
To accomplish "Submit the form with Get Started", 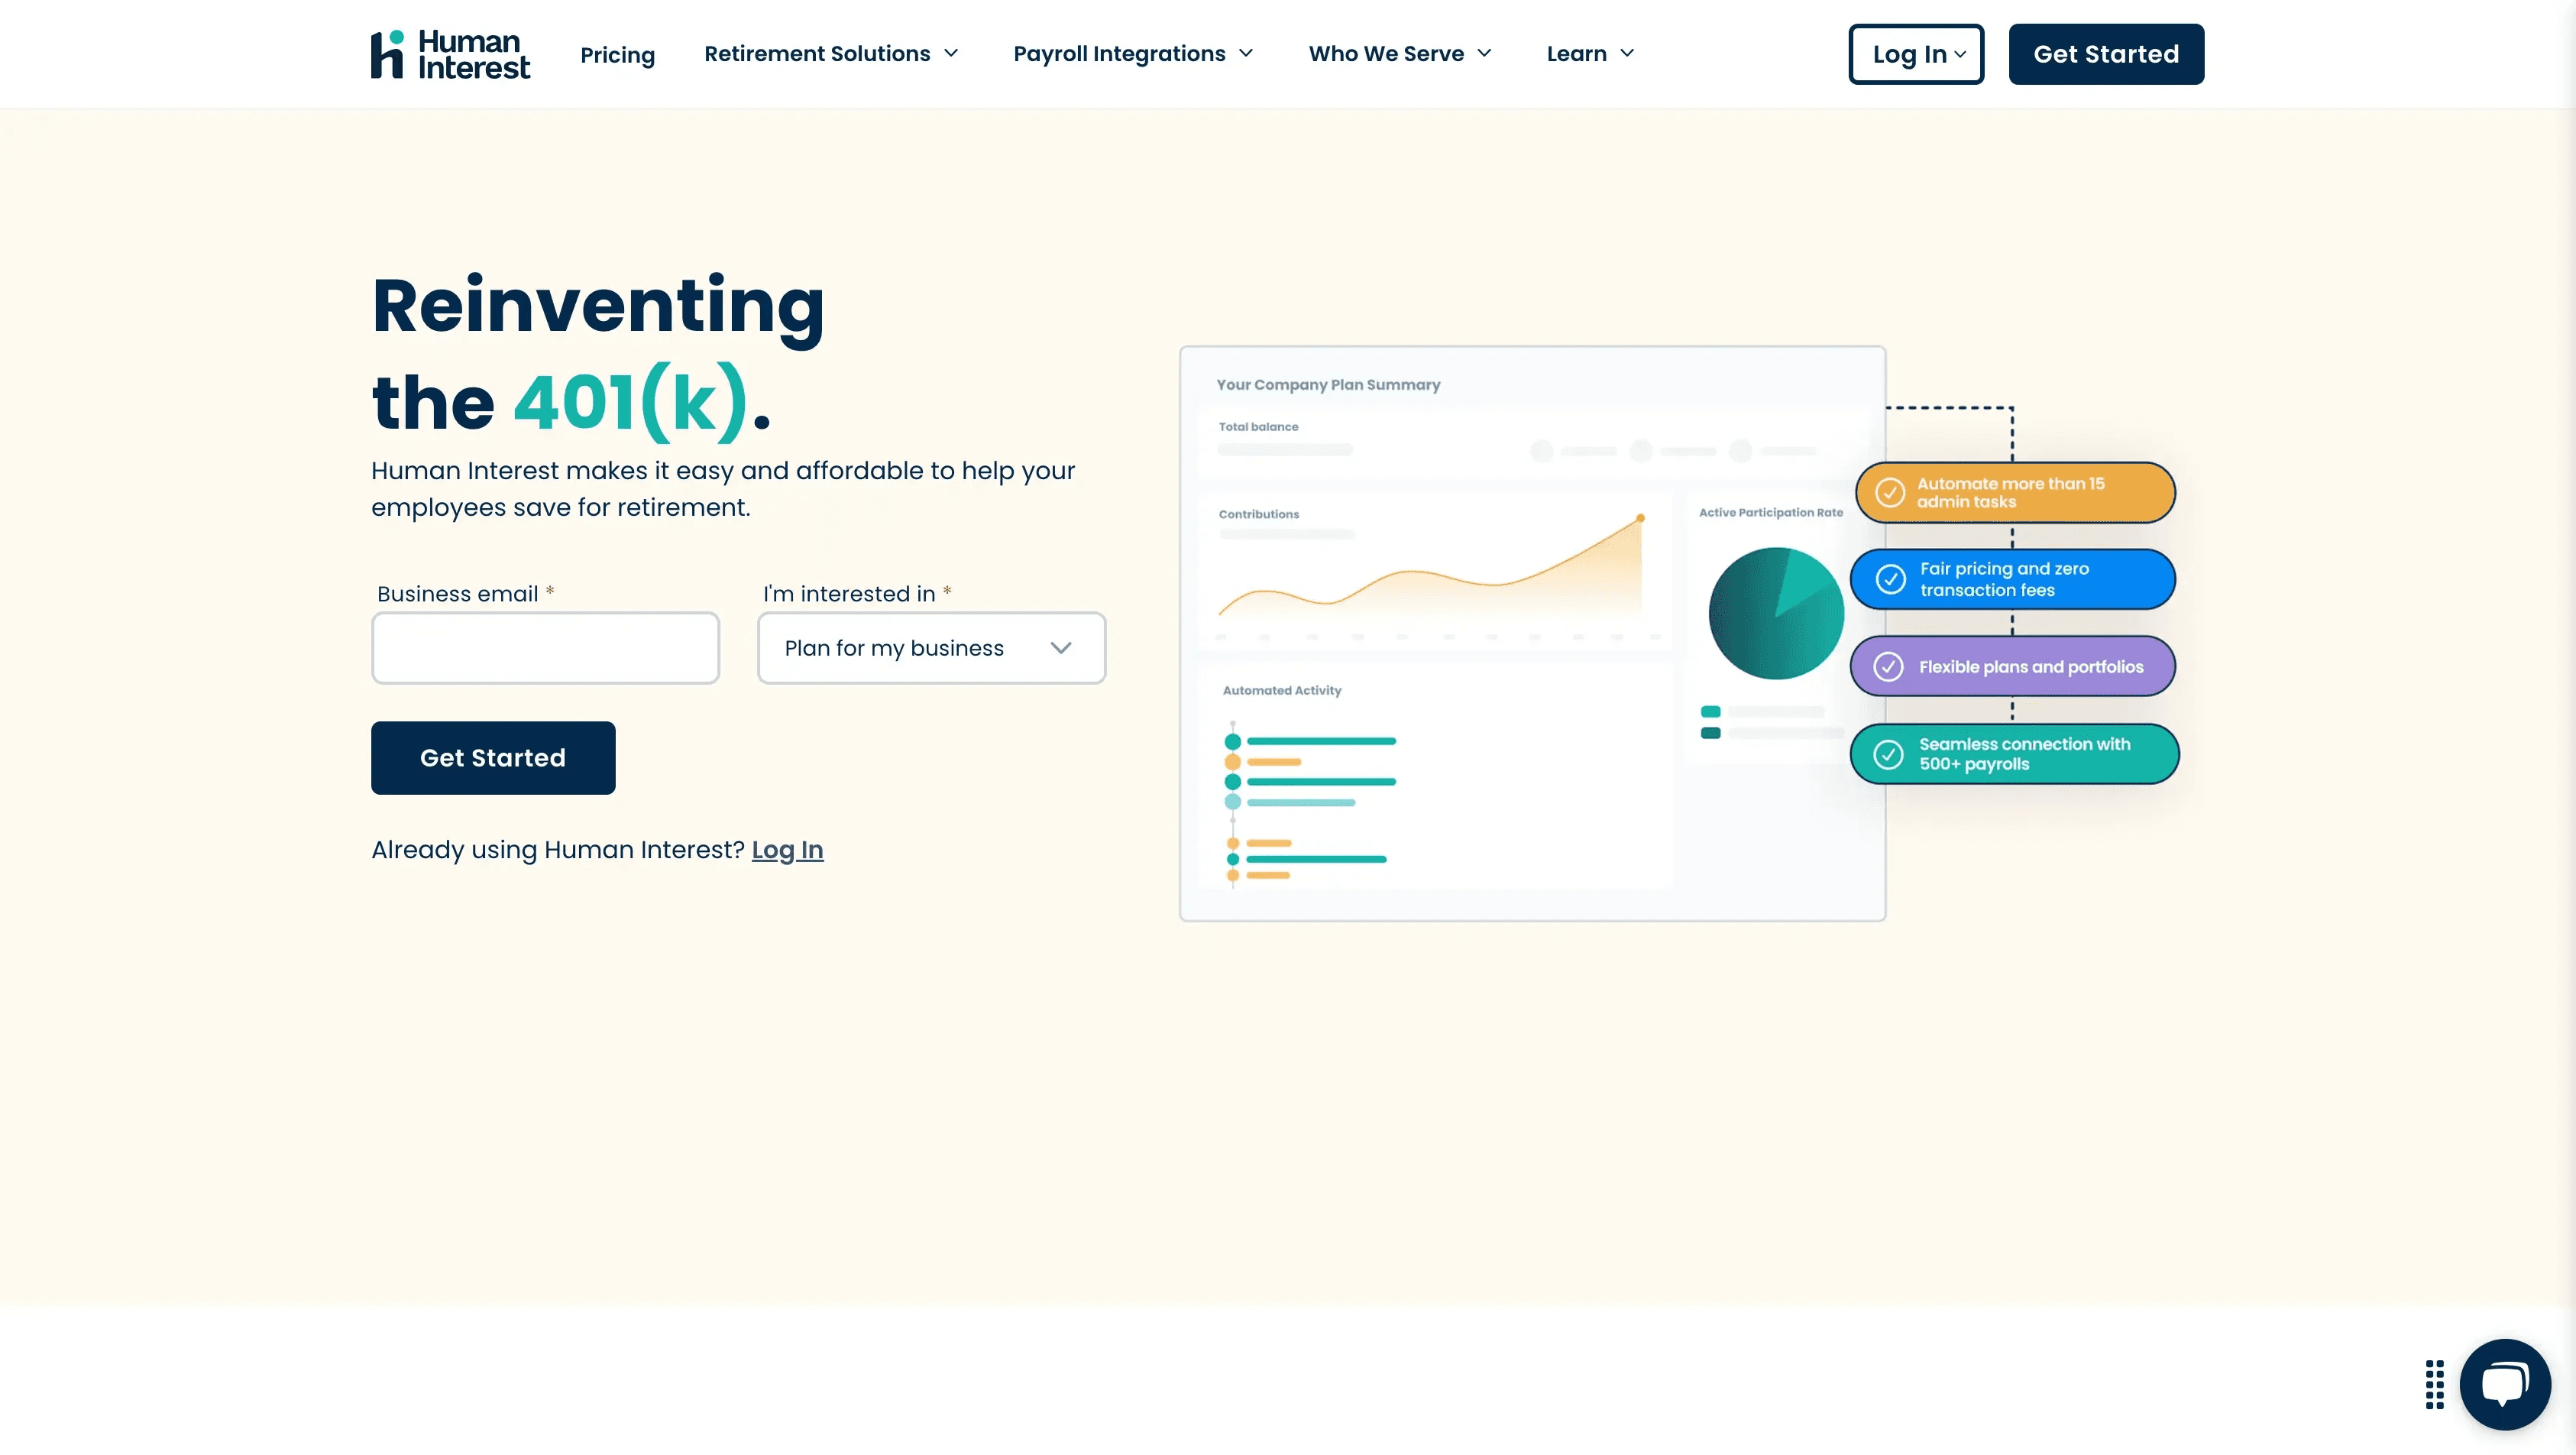I will (493, 758).
